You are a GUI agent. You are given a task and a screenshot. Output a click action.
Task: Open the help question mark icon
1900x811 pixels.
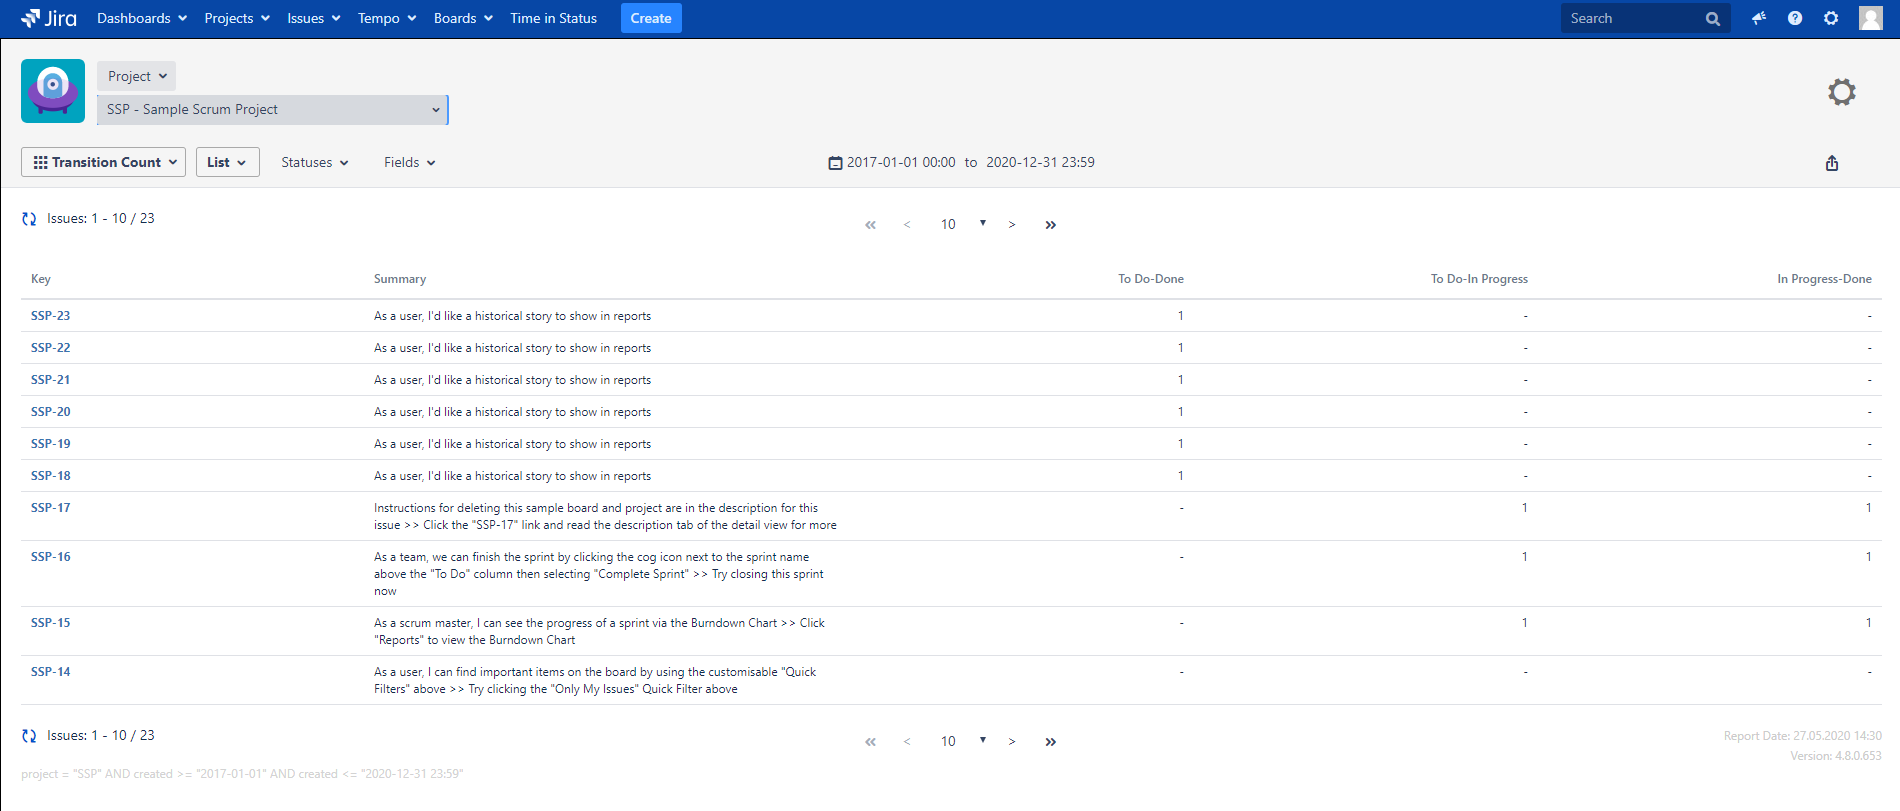[x=1795, y=18]
